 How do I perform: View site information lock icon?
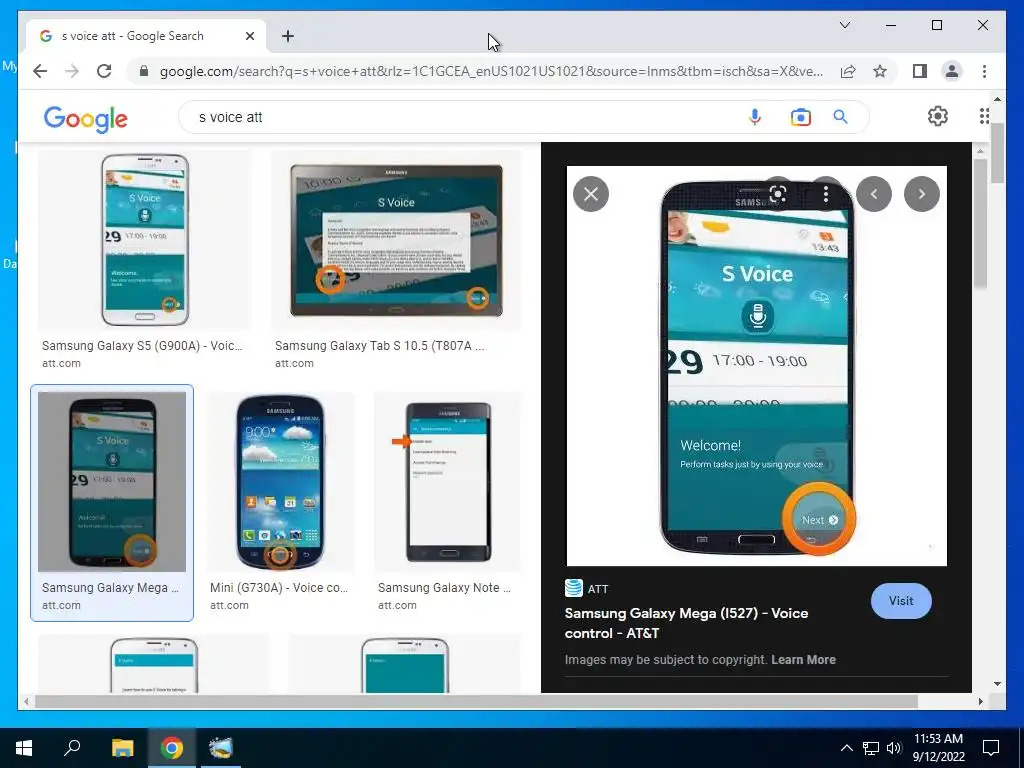coord(144,71)
